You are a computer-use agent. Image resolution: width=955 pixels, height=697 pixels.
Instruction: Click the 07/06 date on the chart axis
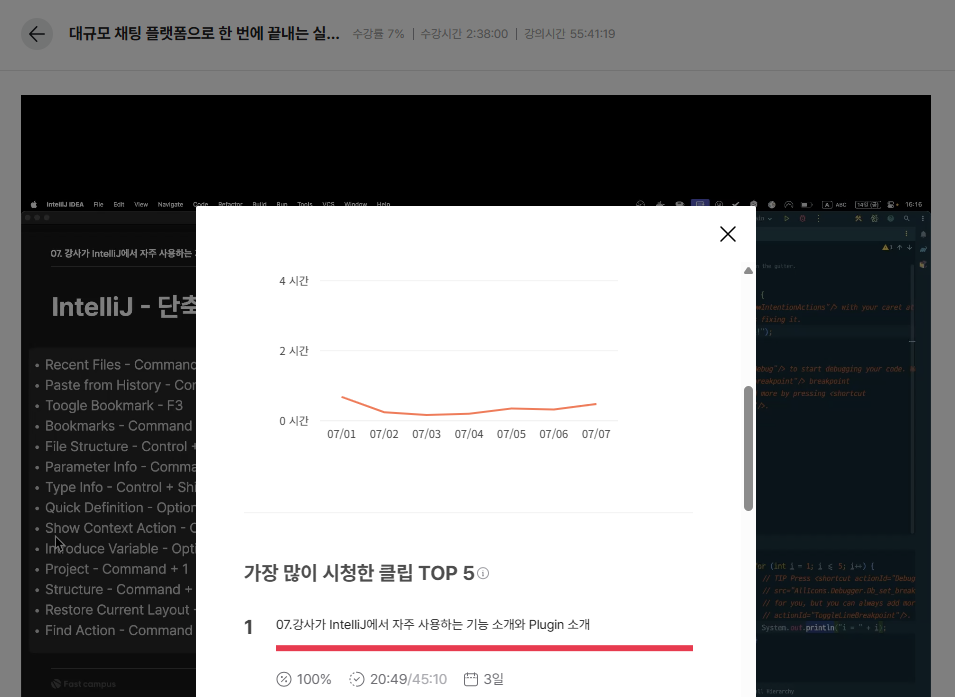[553, 434]
